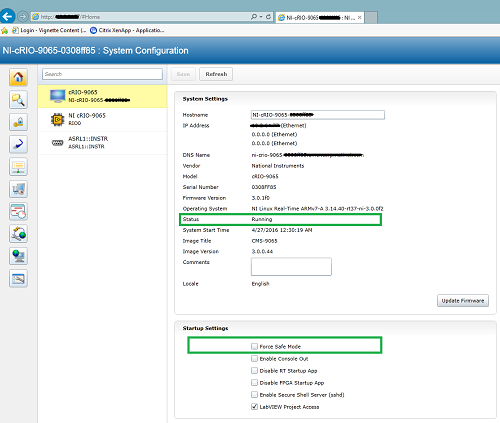The height and width of the screenshot is (423, 500).
Task: Open the bottom window-style sidebar icon
Action: click(18, 278)
